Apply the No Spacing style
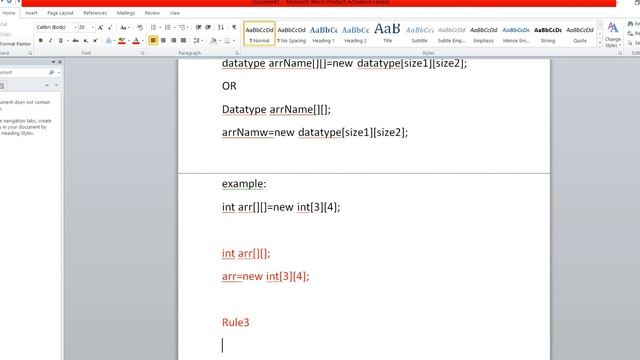This screenshot has height=360, width=640. (291, 34)
